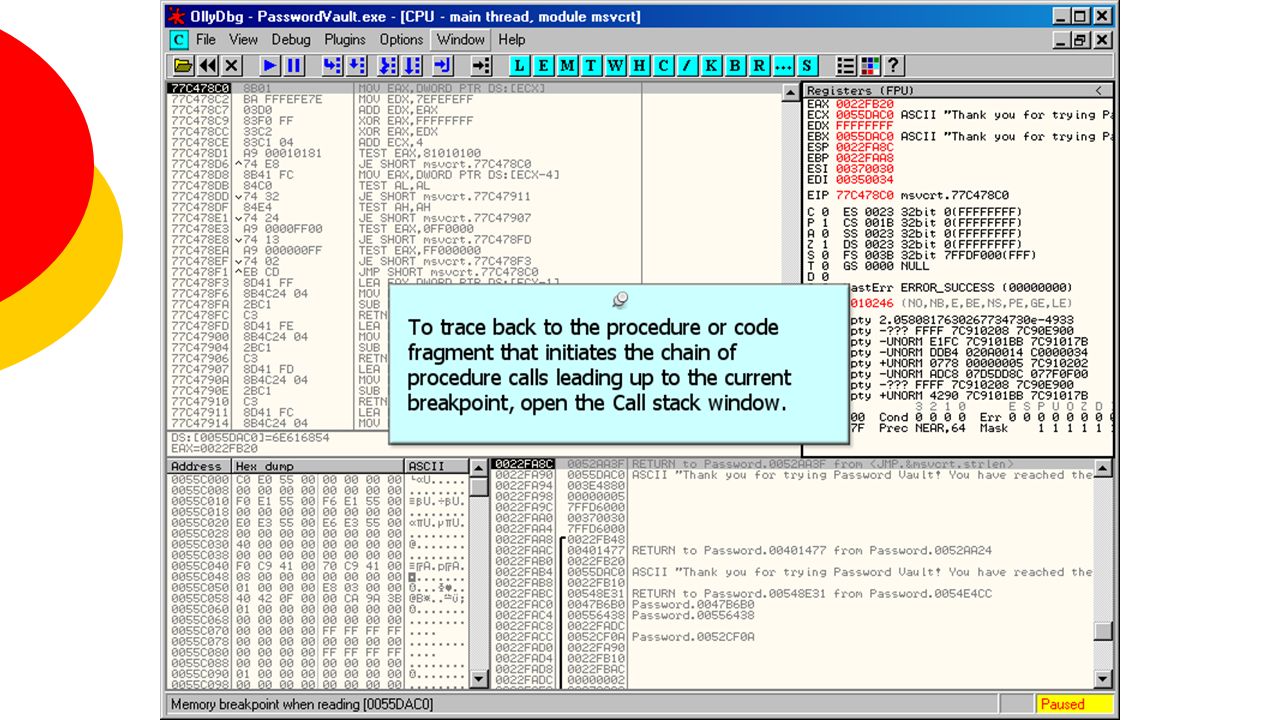Open the File menu
Image resolution: width=1280 pixels, height=720 pixels.
(x=206, y=40)
